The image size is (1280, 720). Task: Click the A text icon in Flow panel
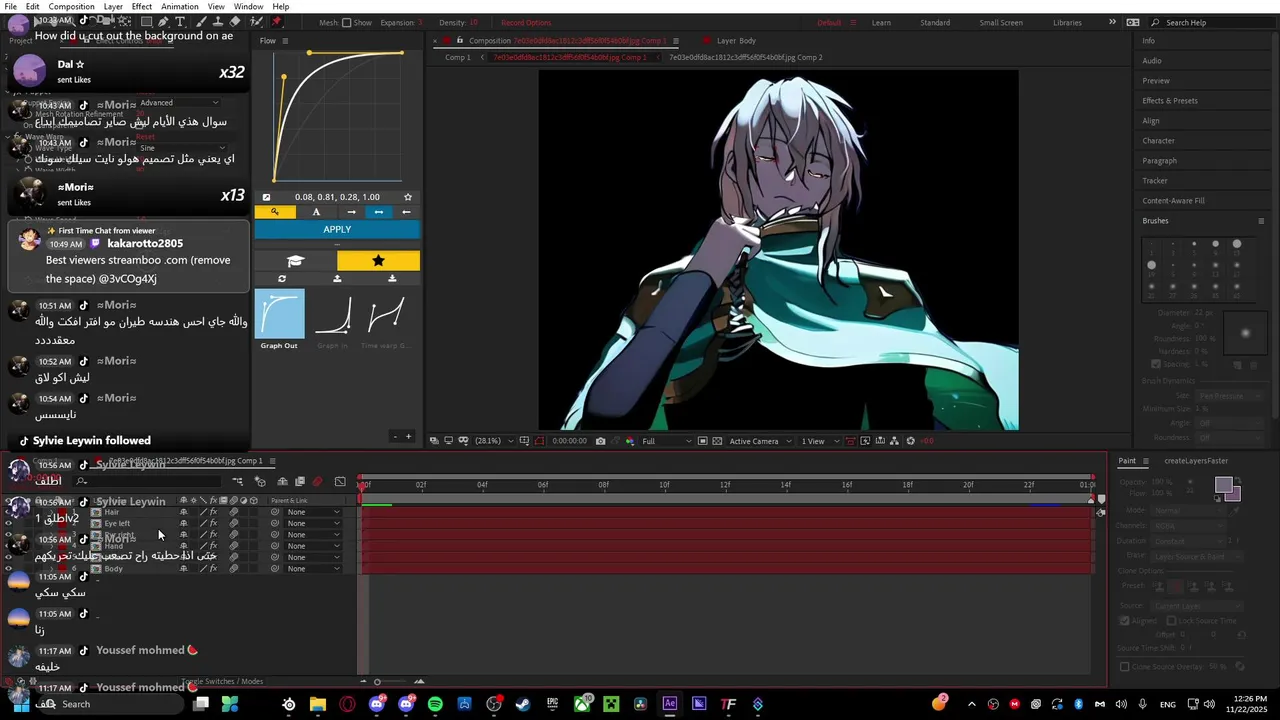(x=317, y=212)
